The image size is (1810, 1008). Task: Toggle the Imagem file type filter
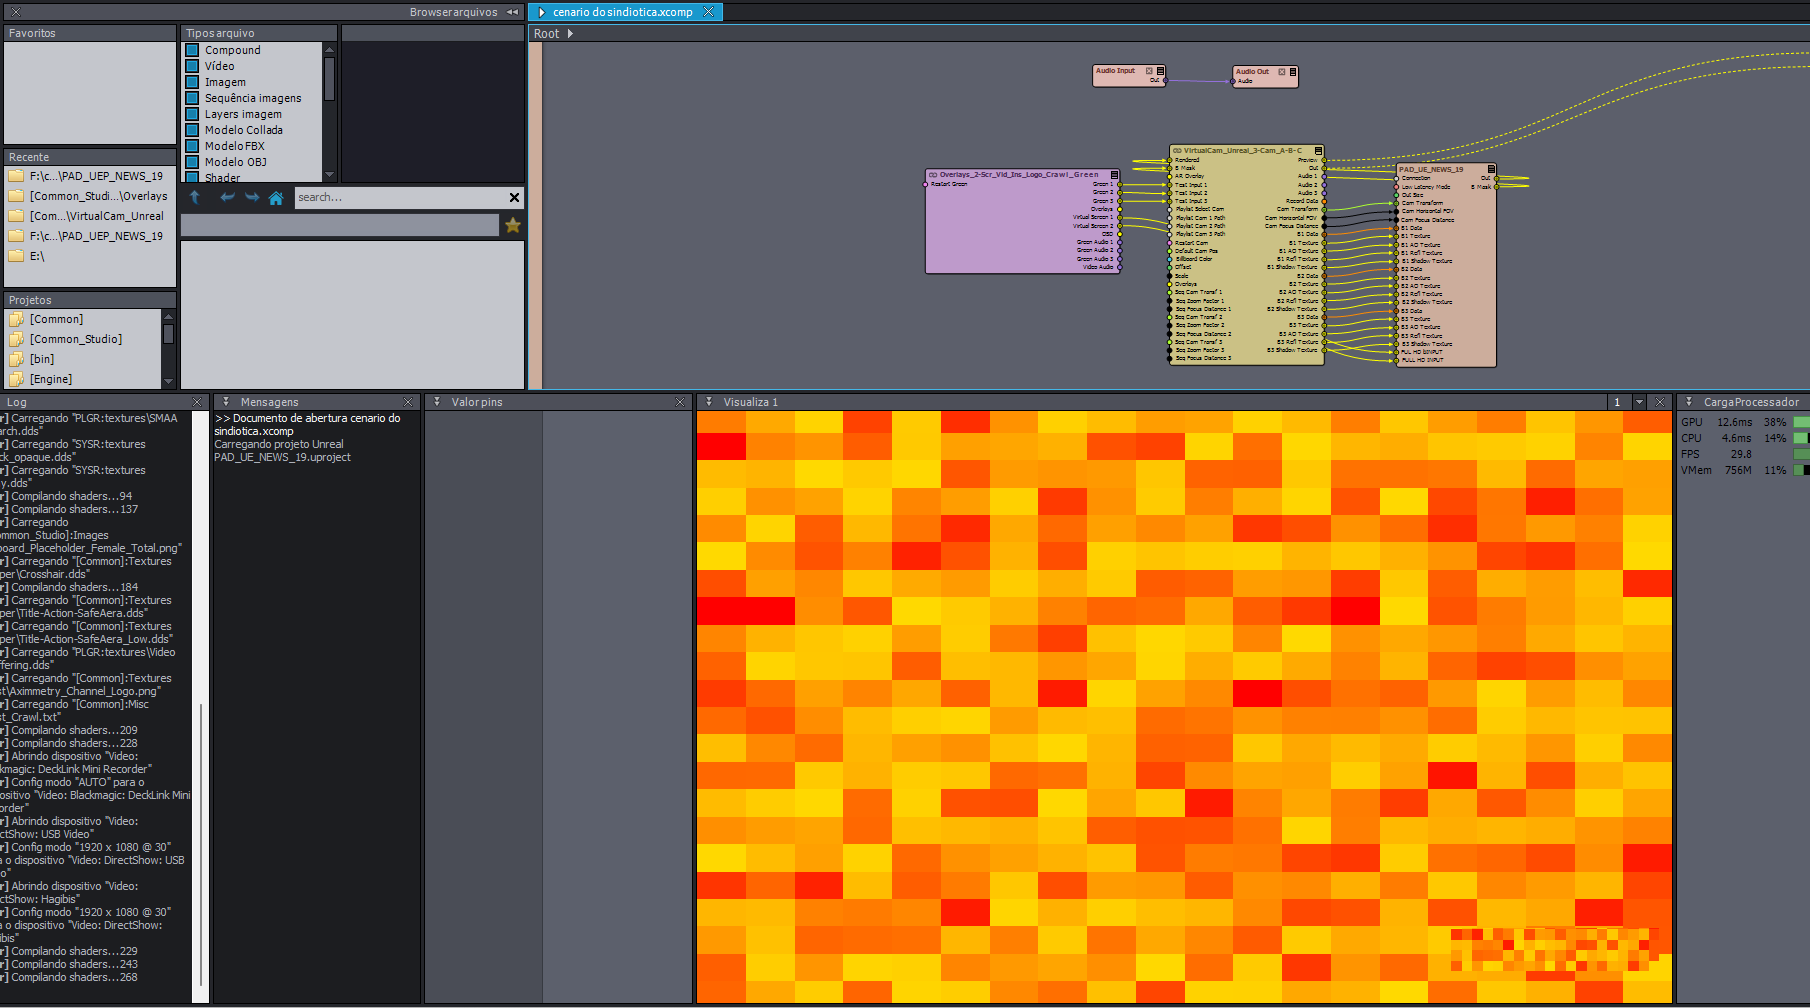(x=192, y=82)
